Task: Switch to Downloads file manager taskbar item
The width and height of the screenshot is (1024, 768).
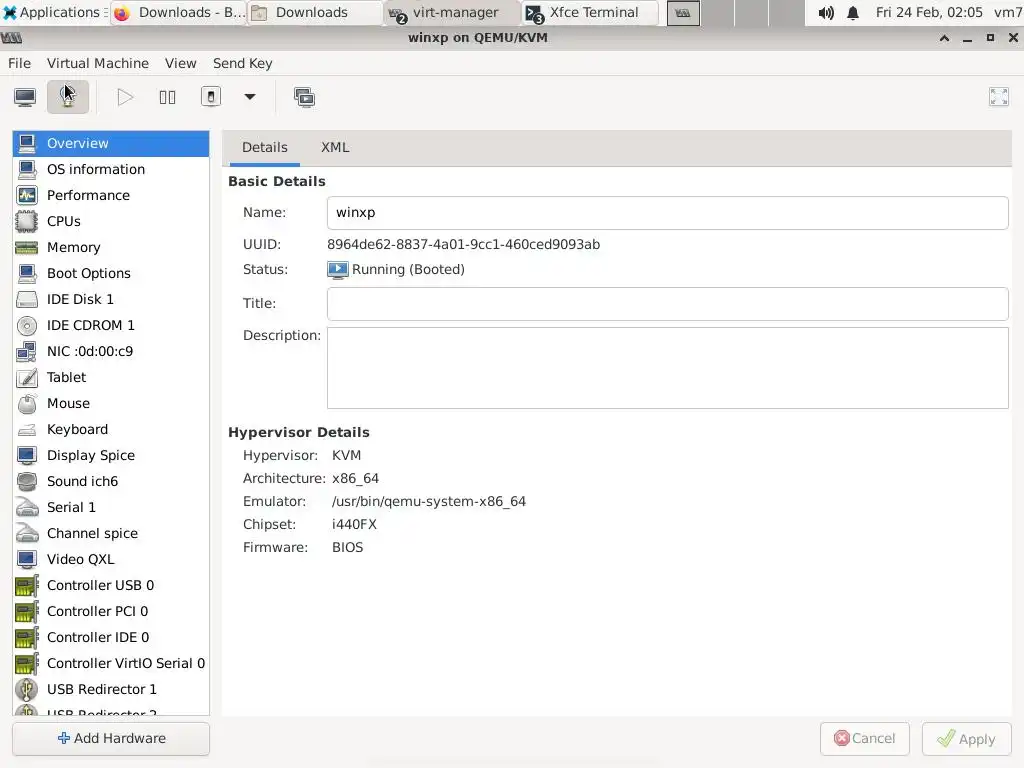Action: click(315, 12)
